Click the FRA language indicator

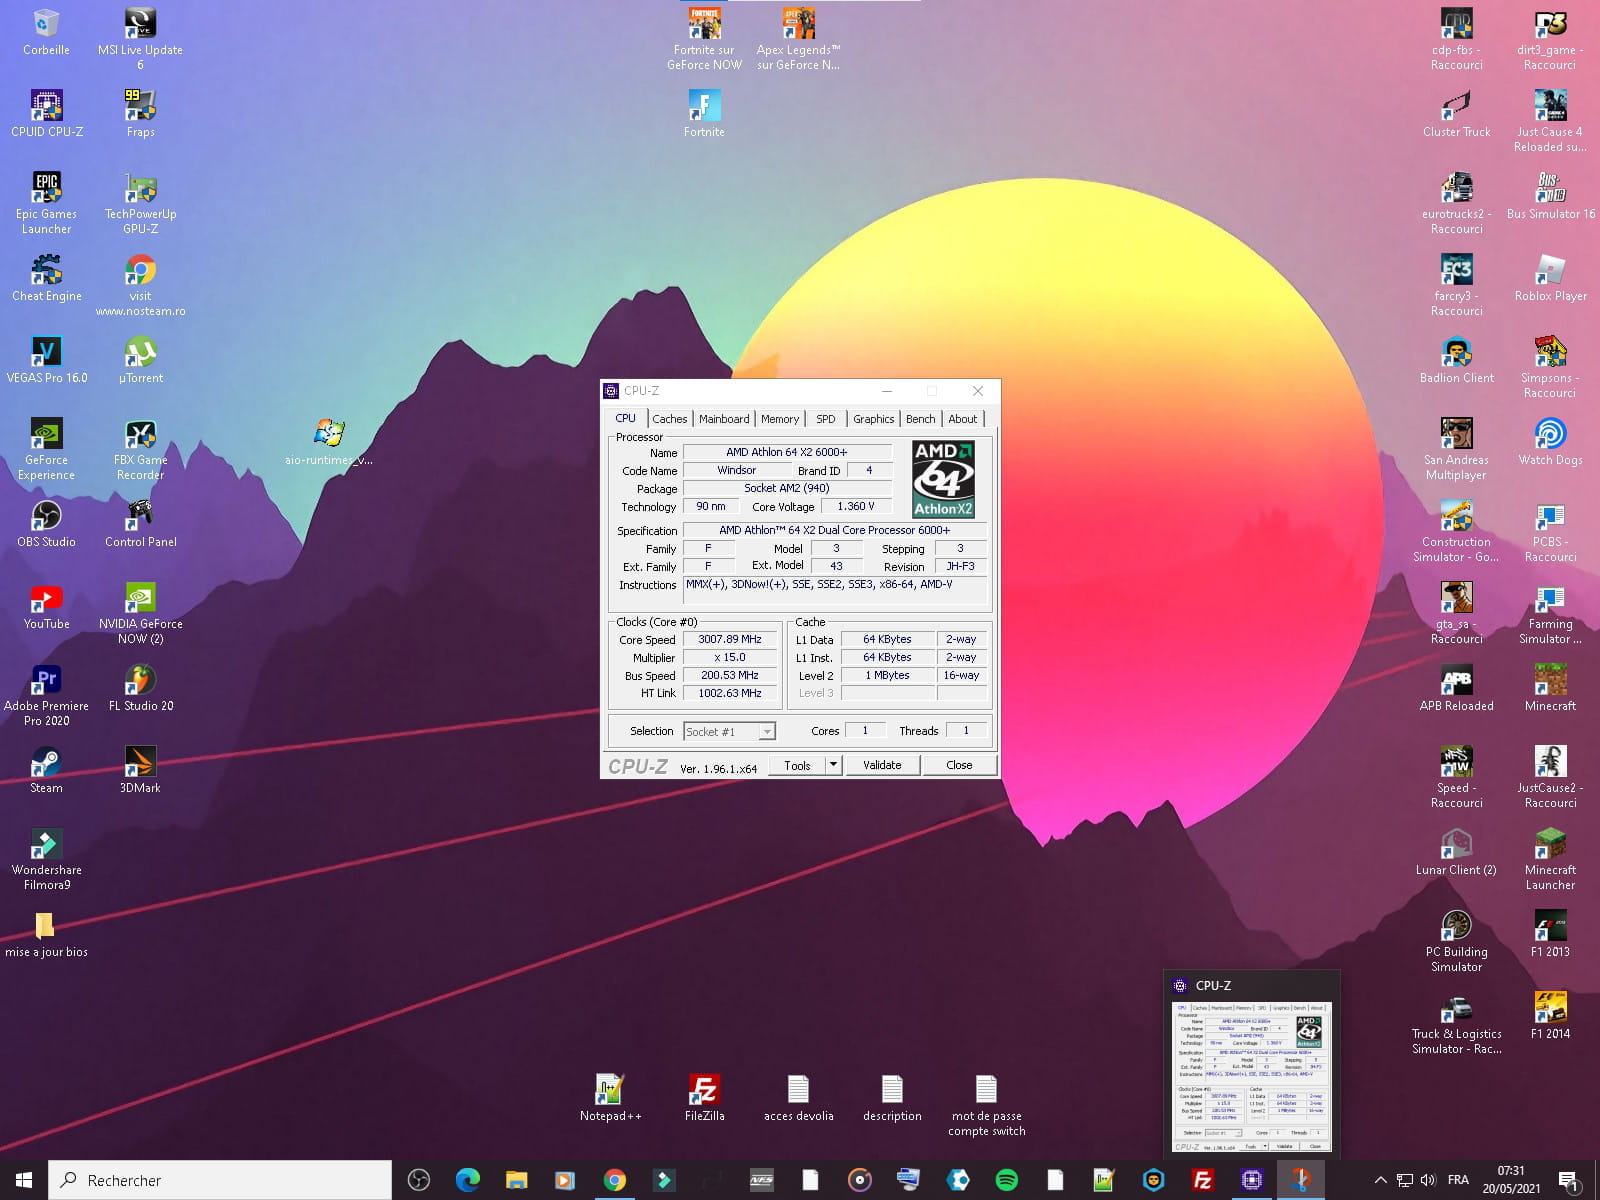coord(1458,1180)
